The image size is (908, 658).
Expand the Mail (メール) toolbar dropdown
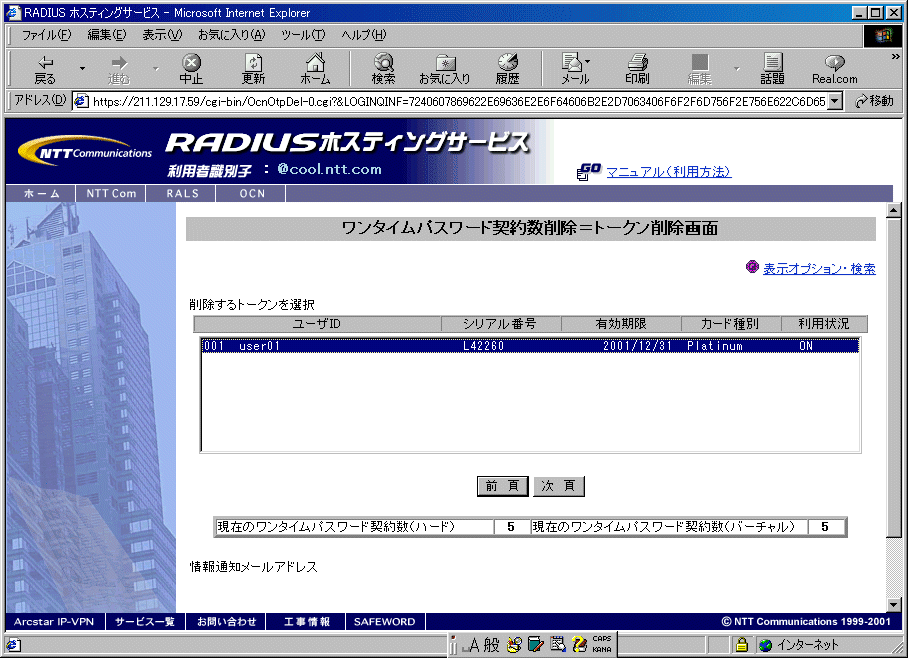click(588, 61)
